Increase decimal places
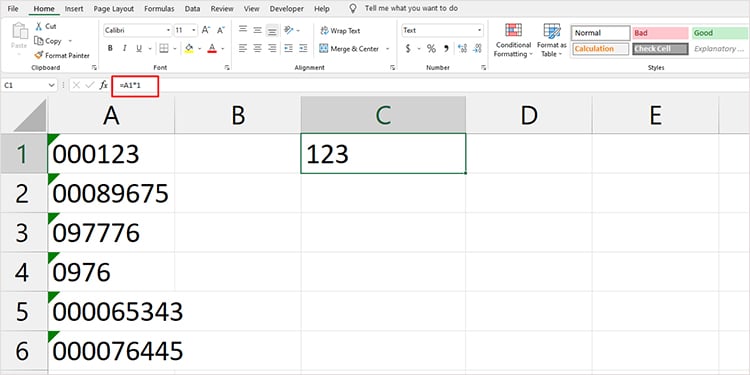 click(462, 48)
